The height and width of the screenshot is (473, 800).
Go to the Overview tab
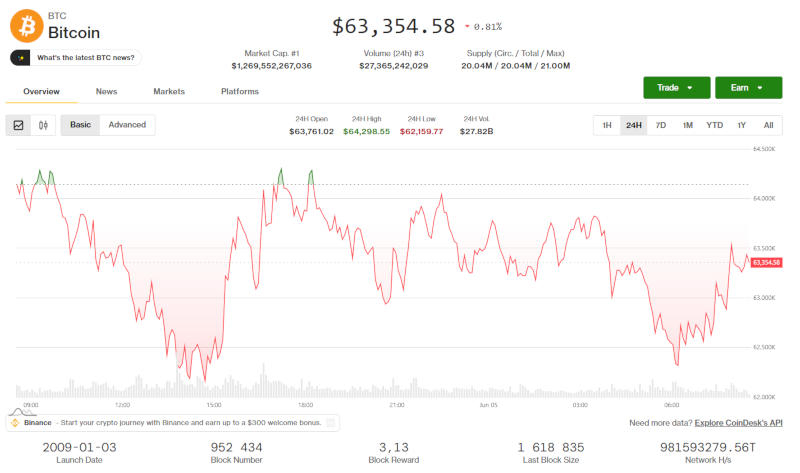pyautogui.click(x=41, y=91)
